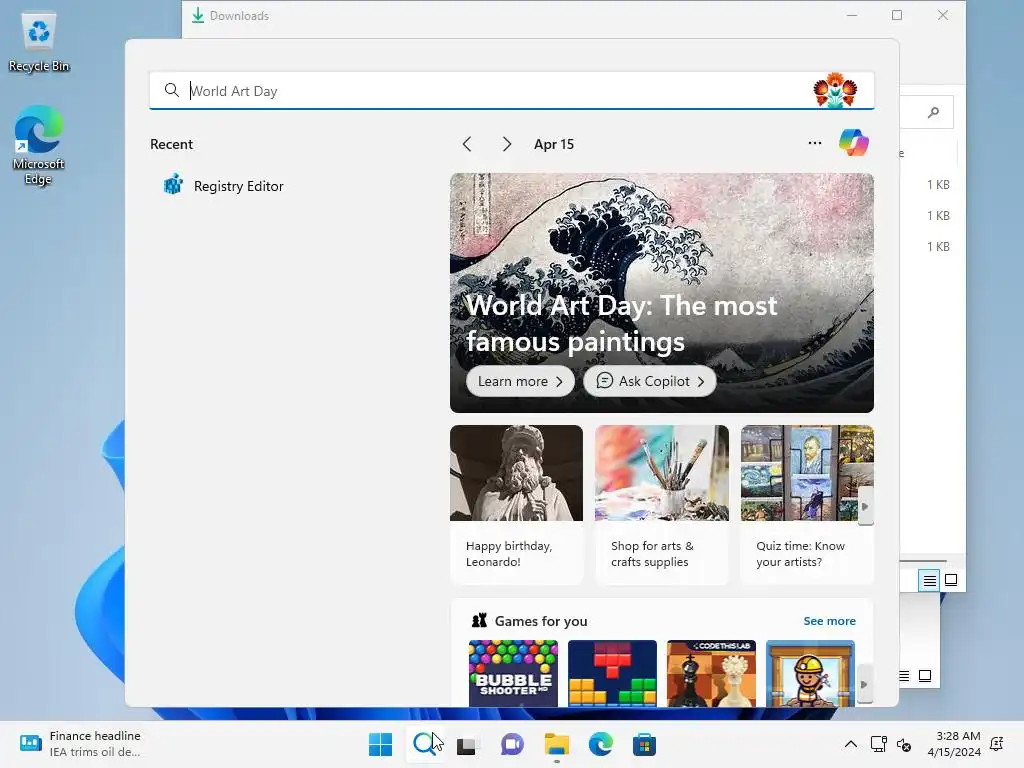
Task: Open the chess game thumbnail
Action: pyautogui.click(x=711, y=673)
